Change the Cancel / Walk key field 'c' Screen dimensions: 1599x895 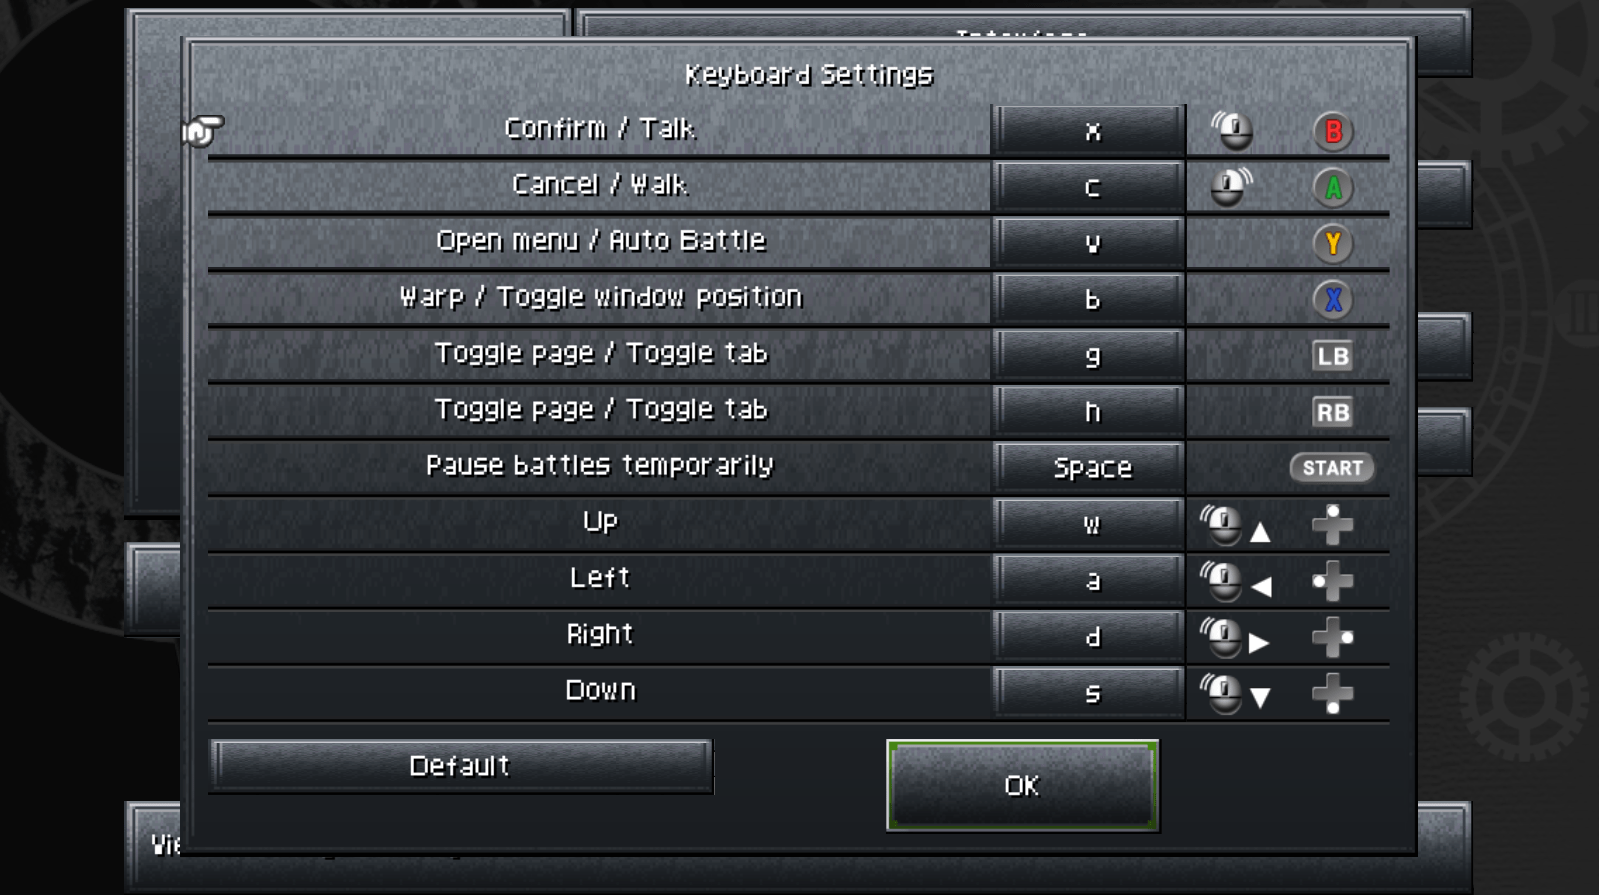pos(1090,187)
